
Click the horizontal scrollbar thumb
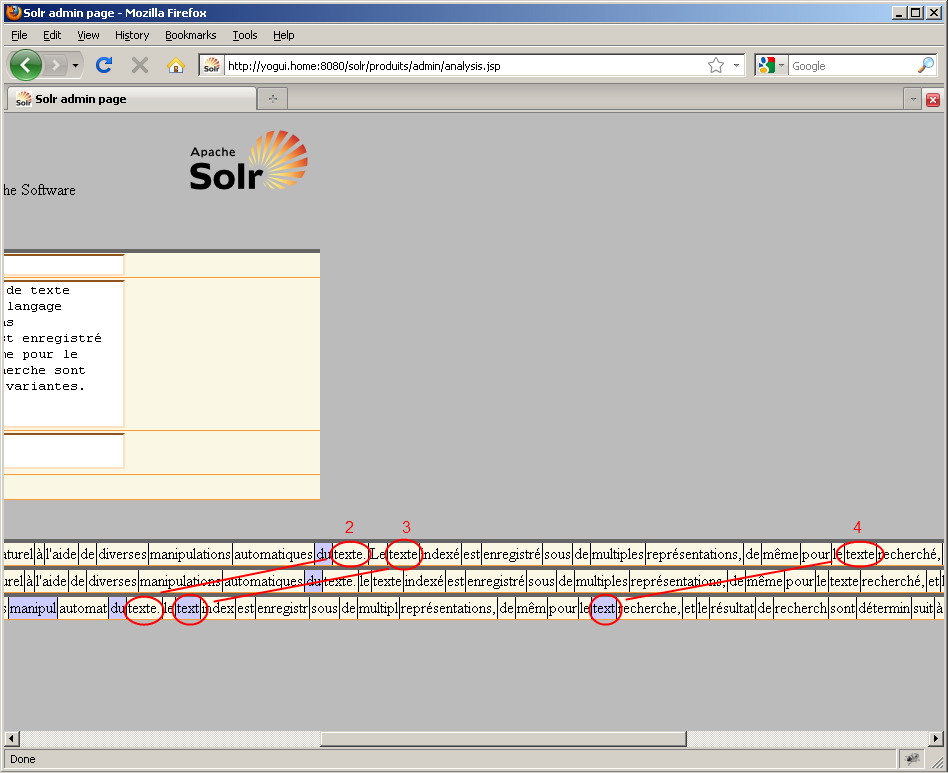click(x=502, y=739)
